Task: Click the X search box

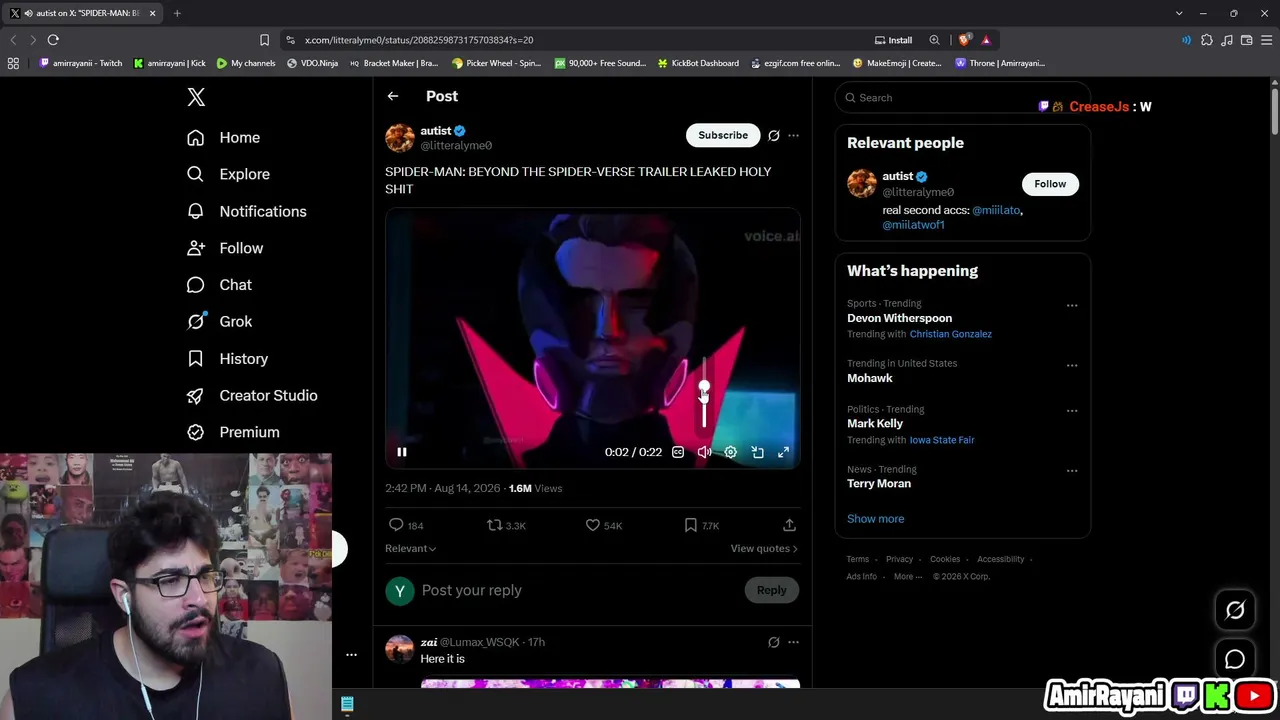Action: tap(962, 98)
